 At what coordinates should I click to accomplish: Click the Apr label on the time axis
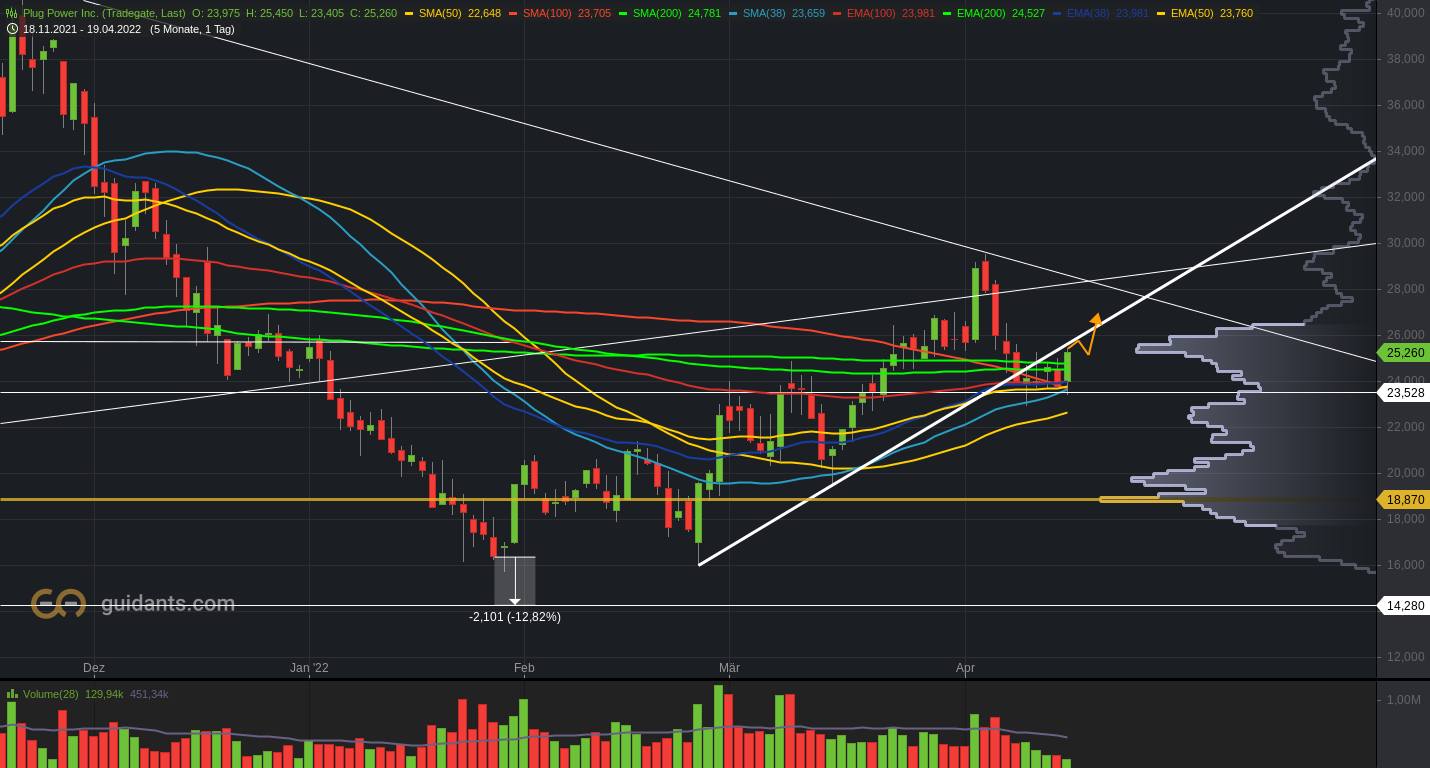coord(965,668)
